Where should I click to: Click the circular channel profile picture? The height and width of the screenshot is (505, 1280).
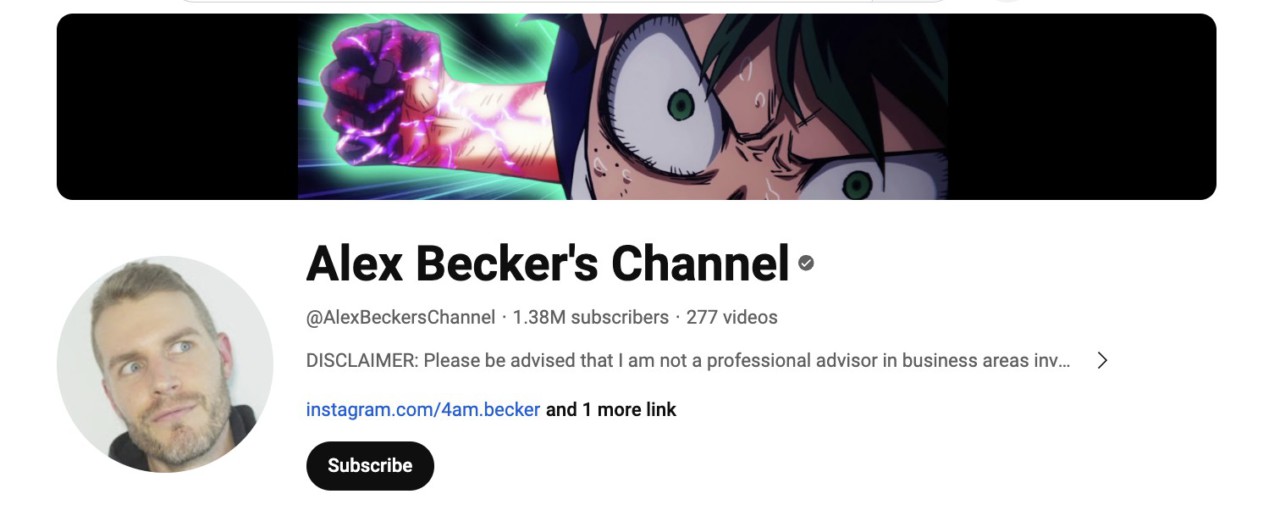tap(165, 364)
